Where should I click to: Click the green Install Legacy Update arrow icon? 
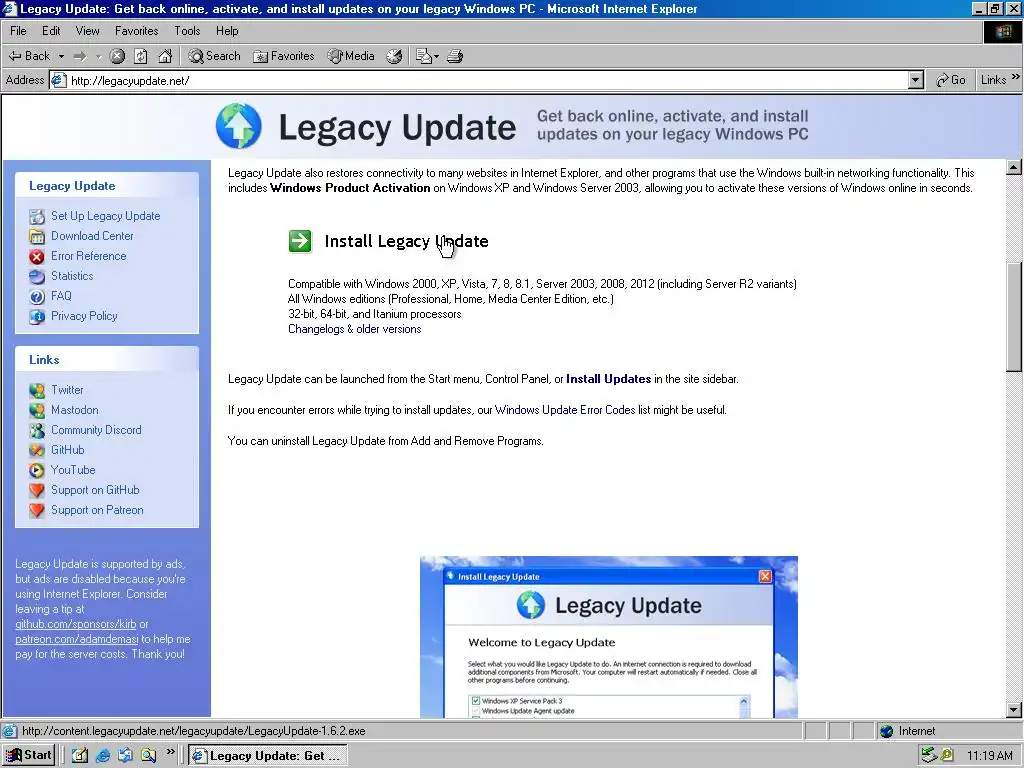pos(300,240)
